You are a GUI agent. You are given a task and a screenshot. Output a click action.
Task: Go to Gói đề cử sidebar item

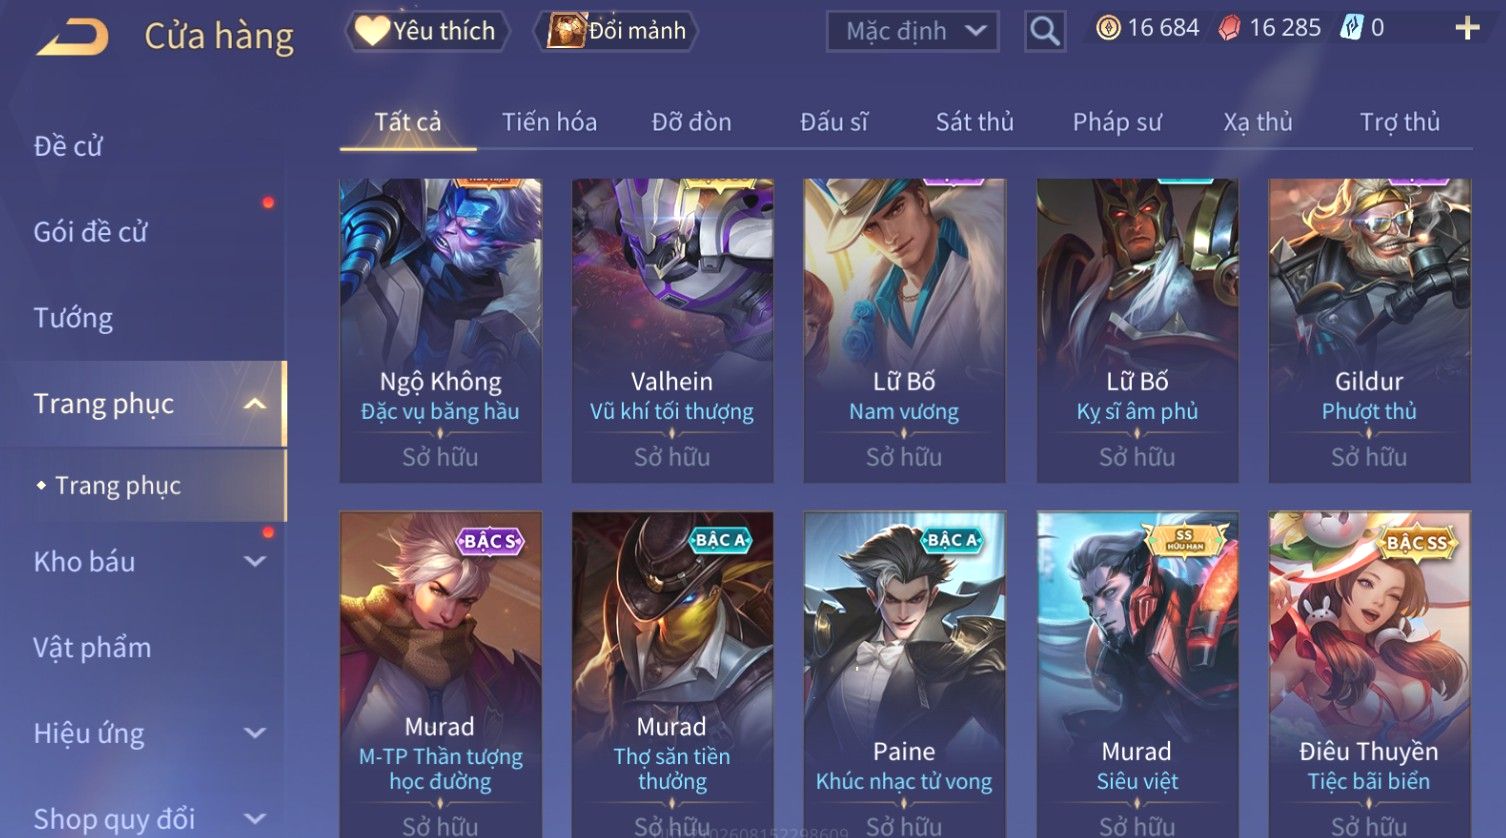click(x=90, y=232)
